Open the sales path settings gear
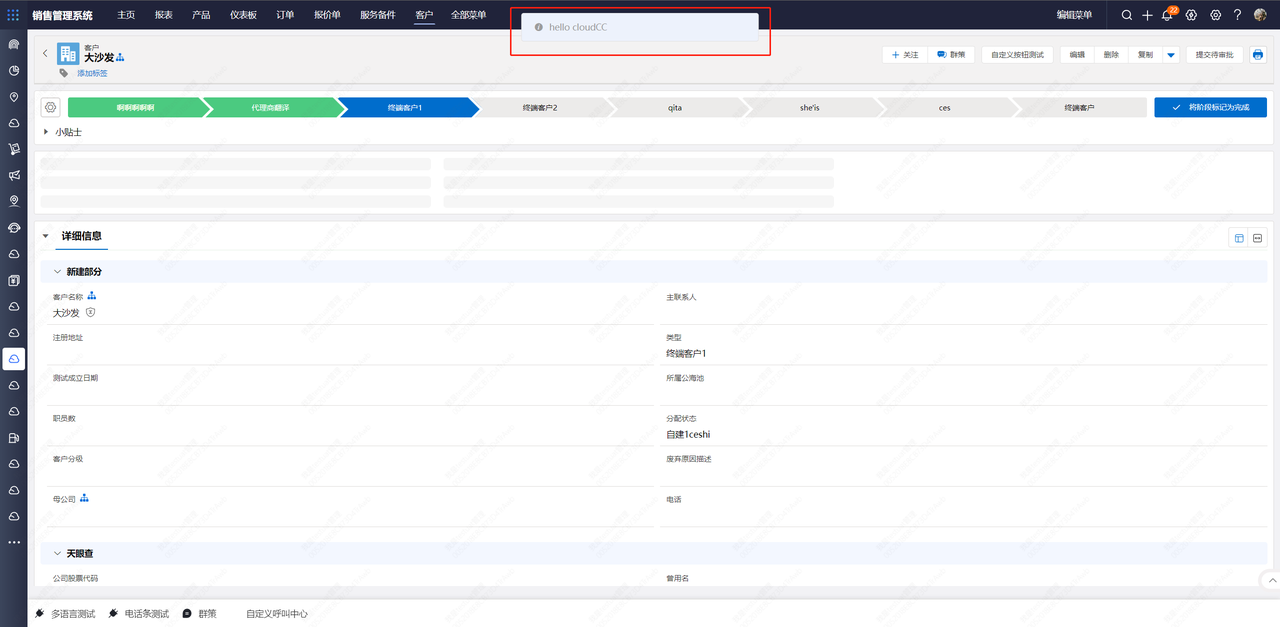 51,107
